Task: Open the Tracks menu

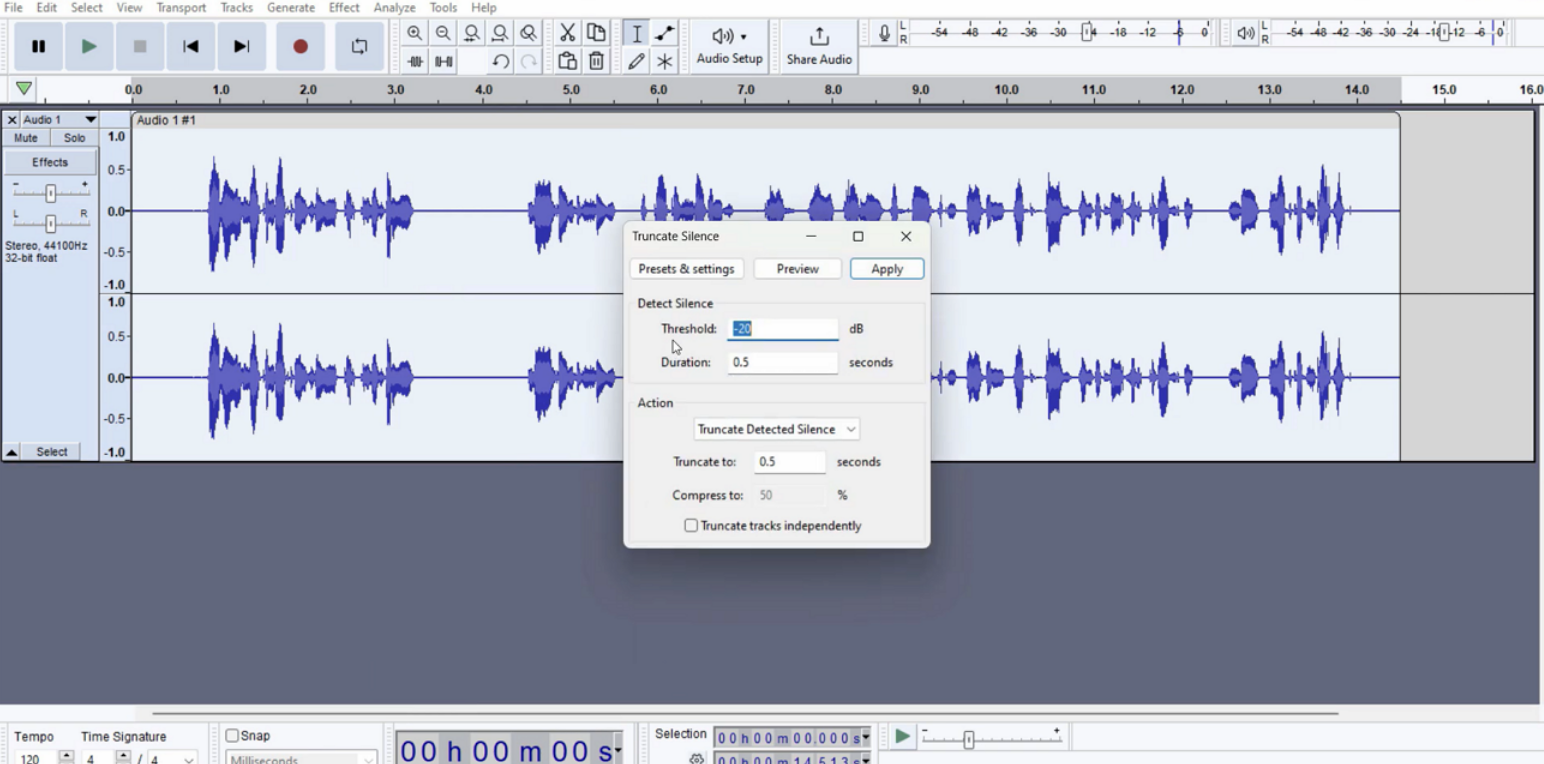Action: click(x=237, y=8)
